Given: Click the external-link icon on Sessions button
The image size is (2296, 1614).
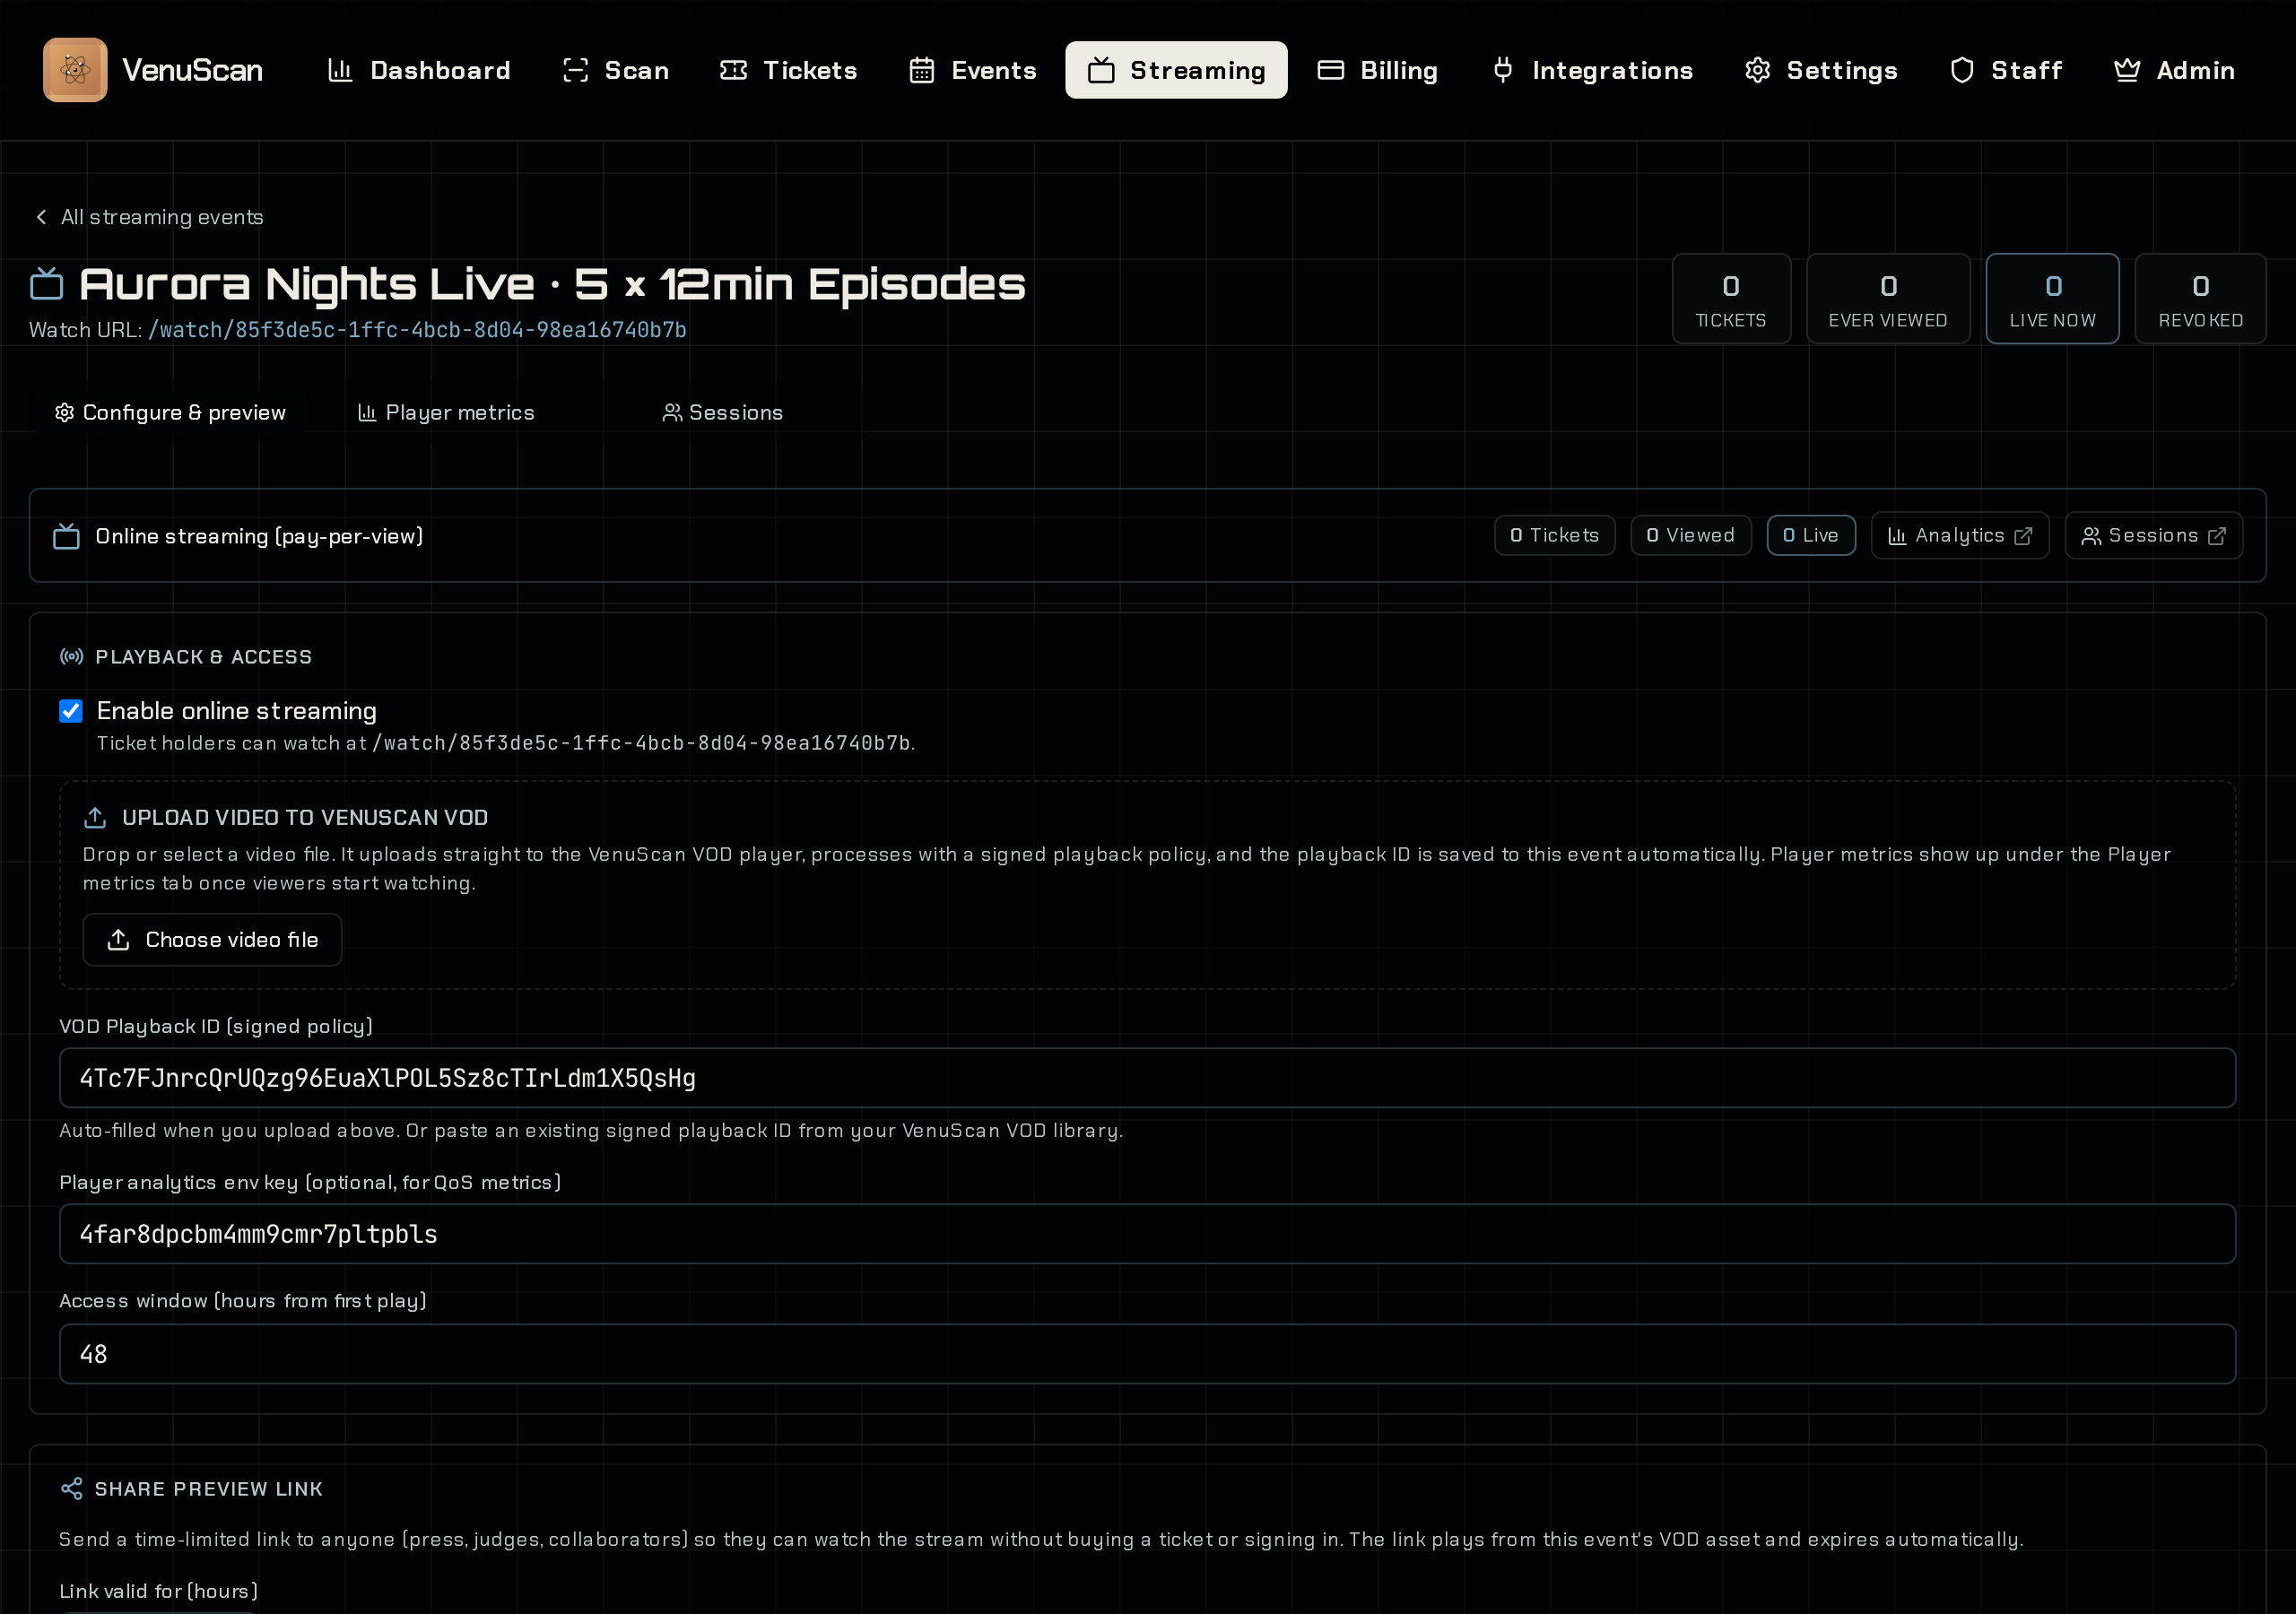Looking at the screenshot, I should tap(2216, 536).
